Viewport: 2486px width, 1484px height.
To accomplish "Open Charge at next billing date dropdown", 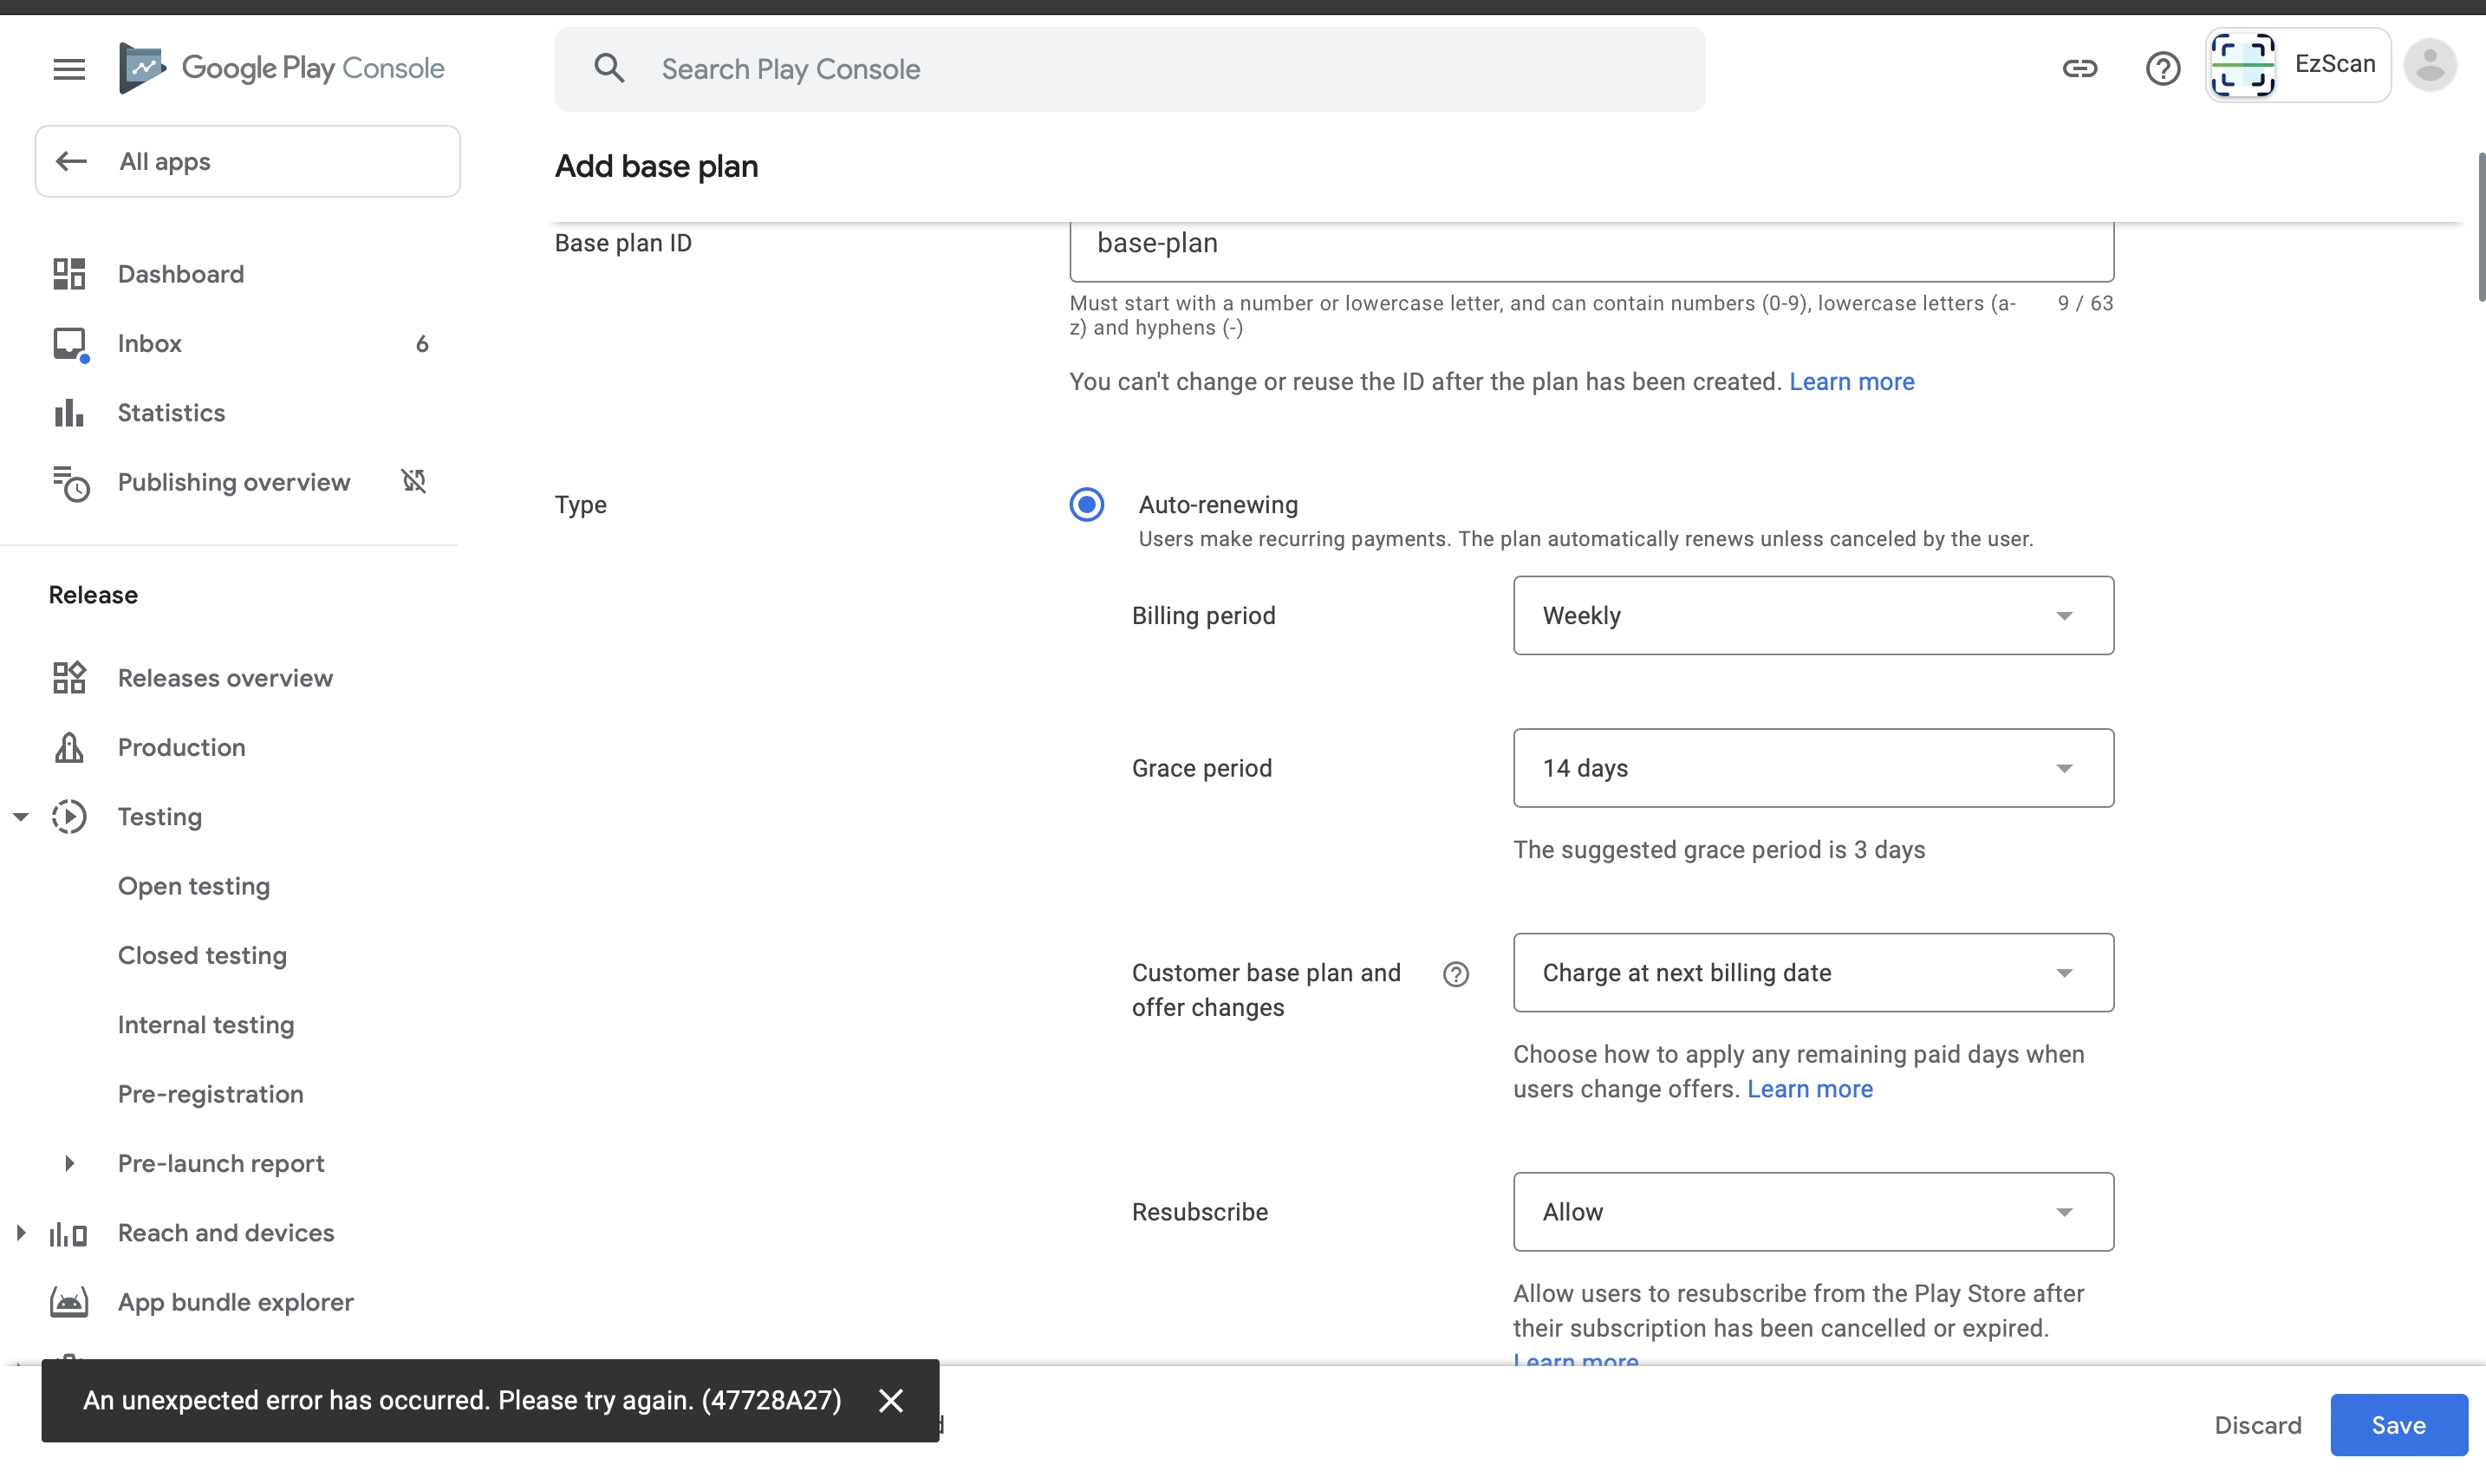I will (1813, 973).
